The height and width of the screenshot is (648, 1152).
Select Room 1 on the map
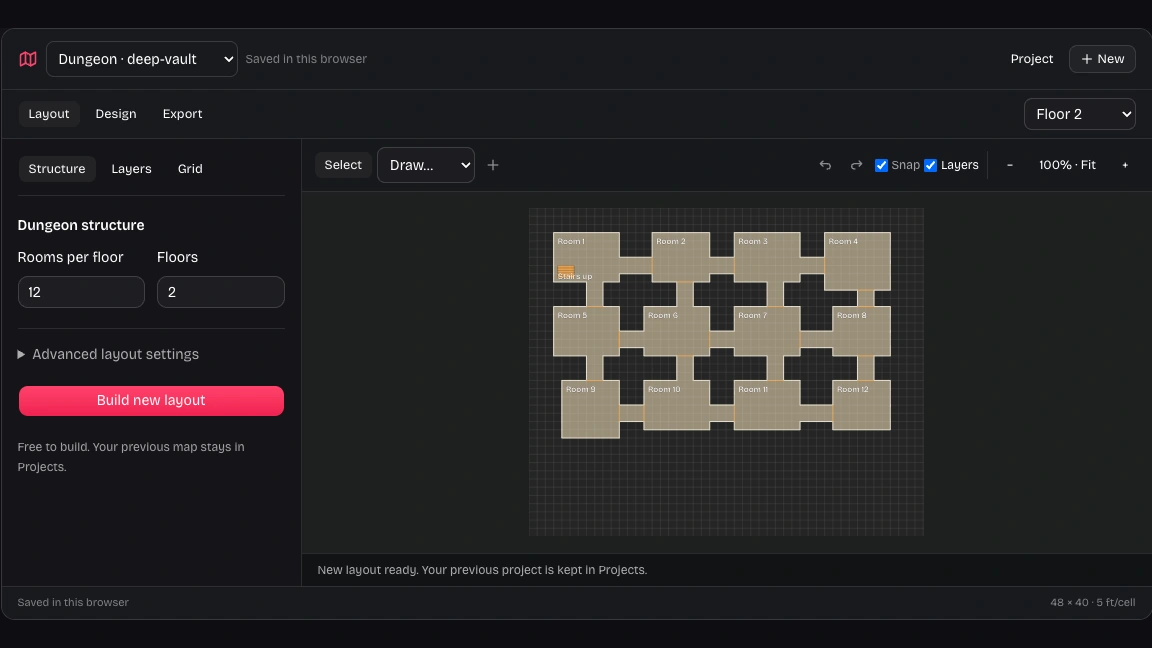coord(586,257)
